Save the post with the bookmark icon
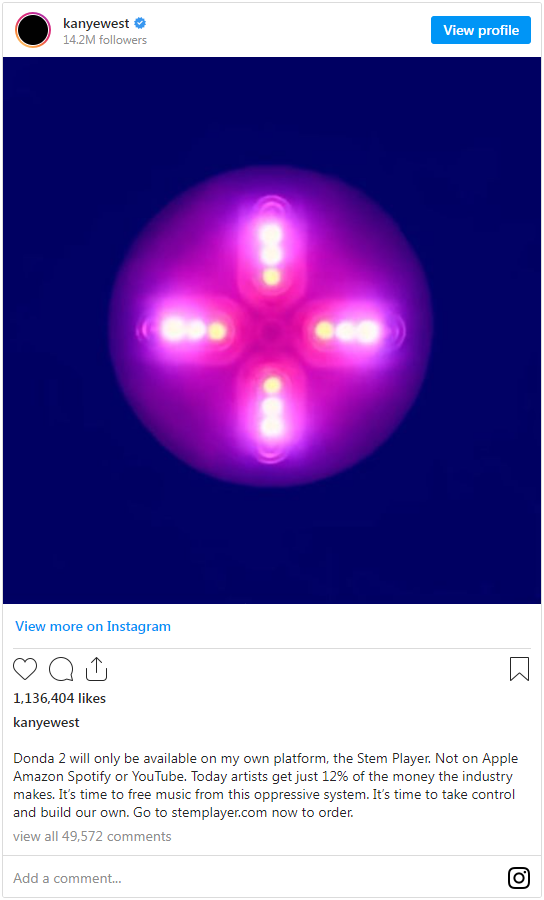 click(519, 669)
